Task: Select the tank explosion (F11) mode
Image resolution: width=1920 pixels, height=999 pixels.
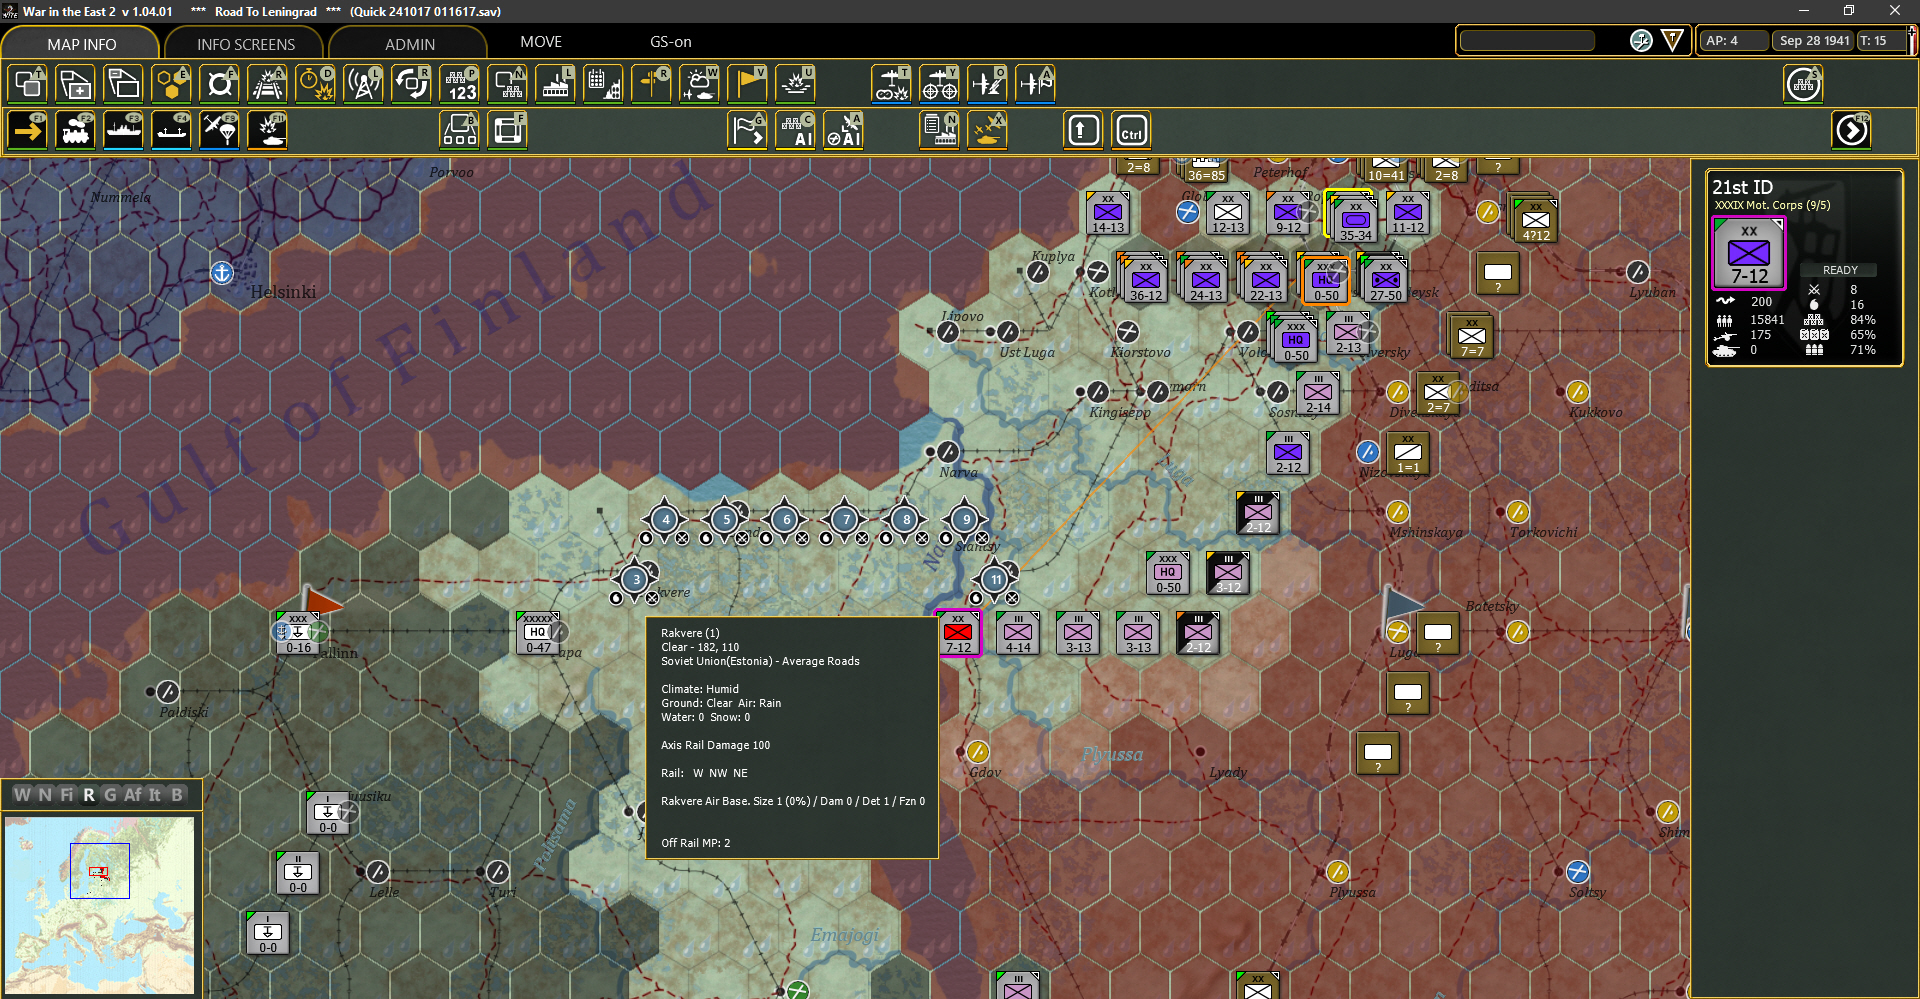Action: [x=267, y=130]
